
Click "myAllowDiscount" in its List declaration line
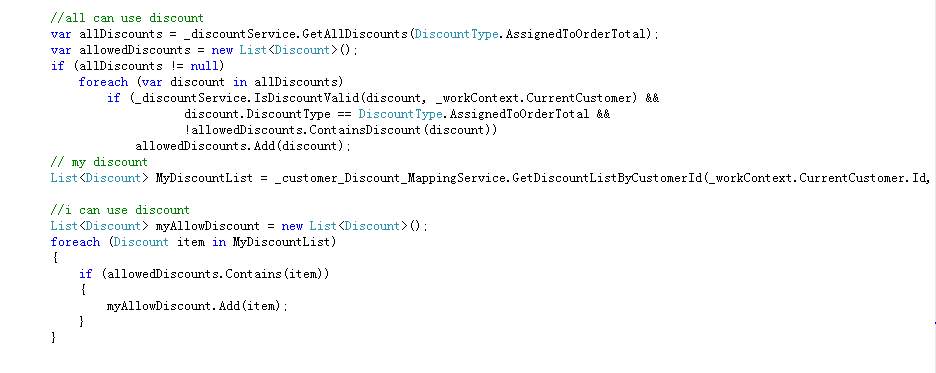coord(208,226)
